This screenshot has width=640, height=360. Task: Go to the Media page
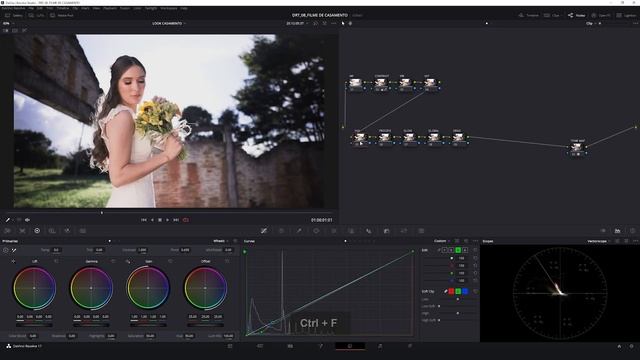[x=230, y=346]
